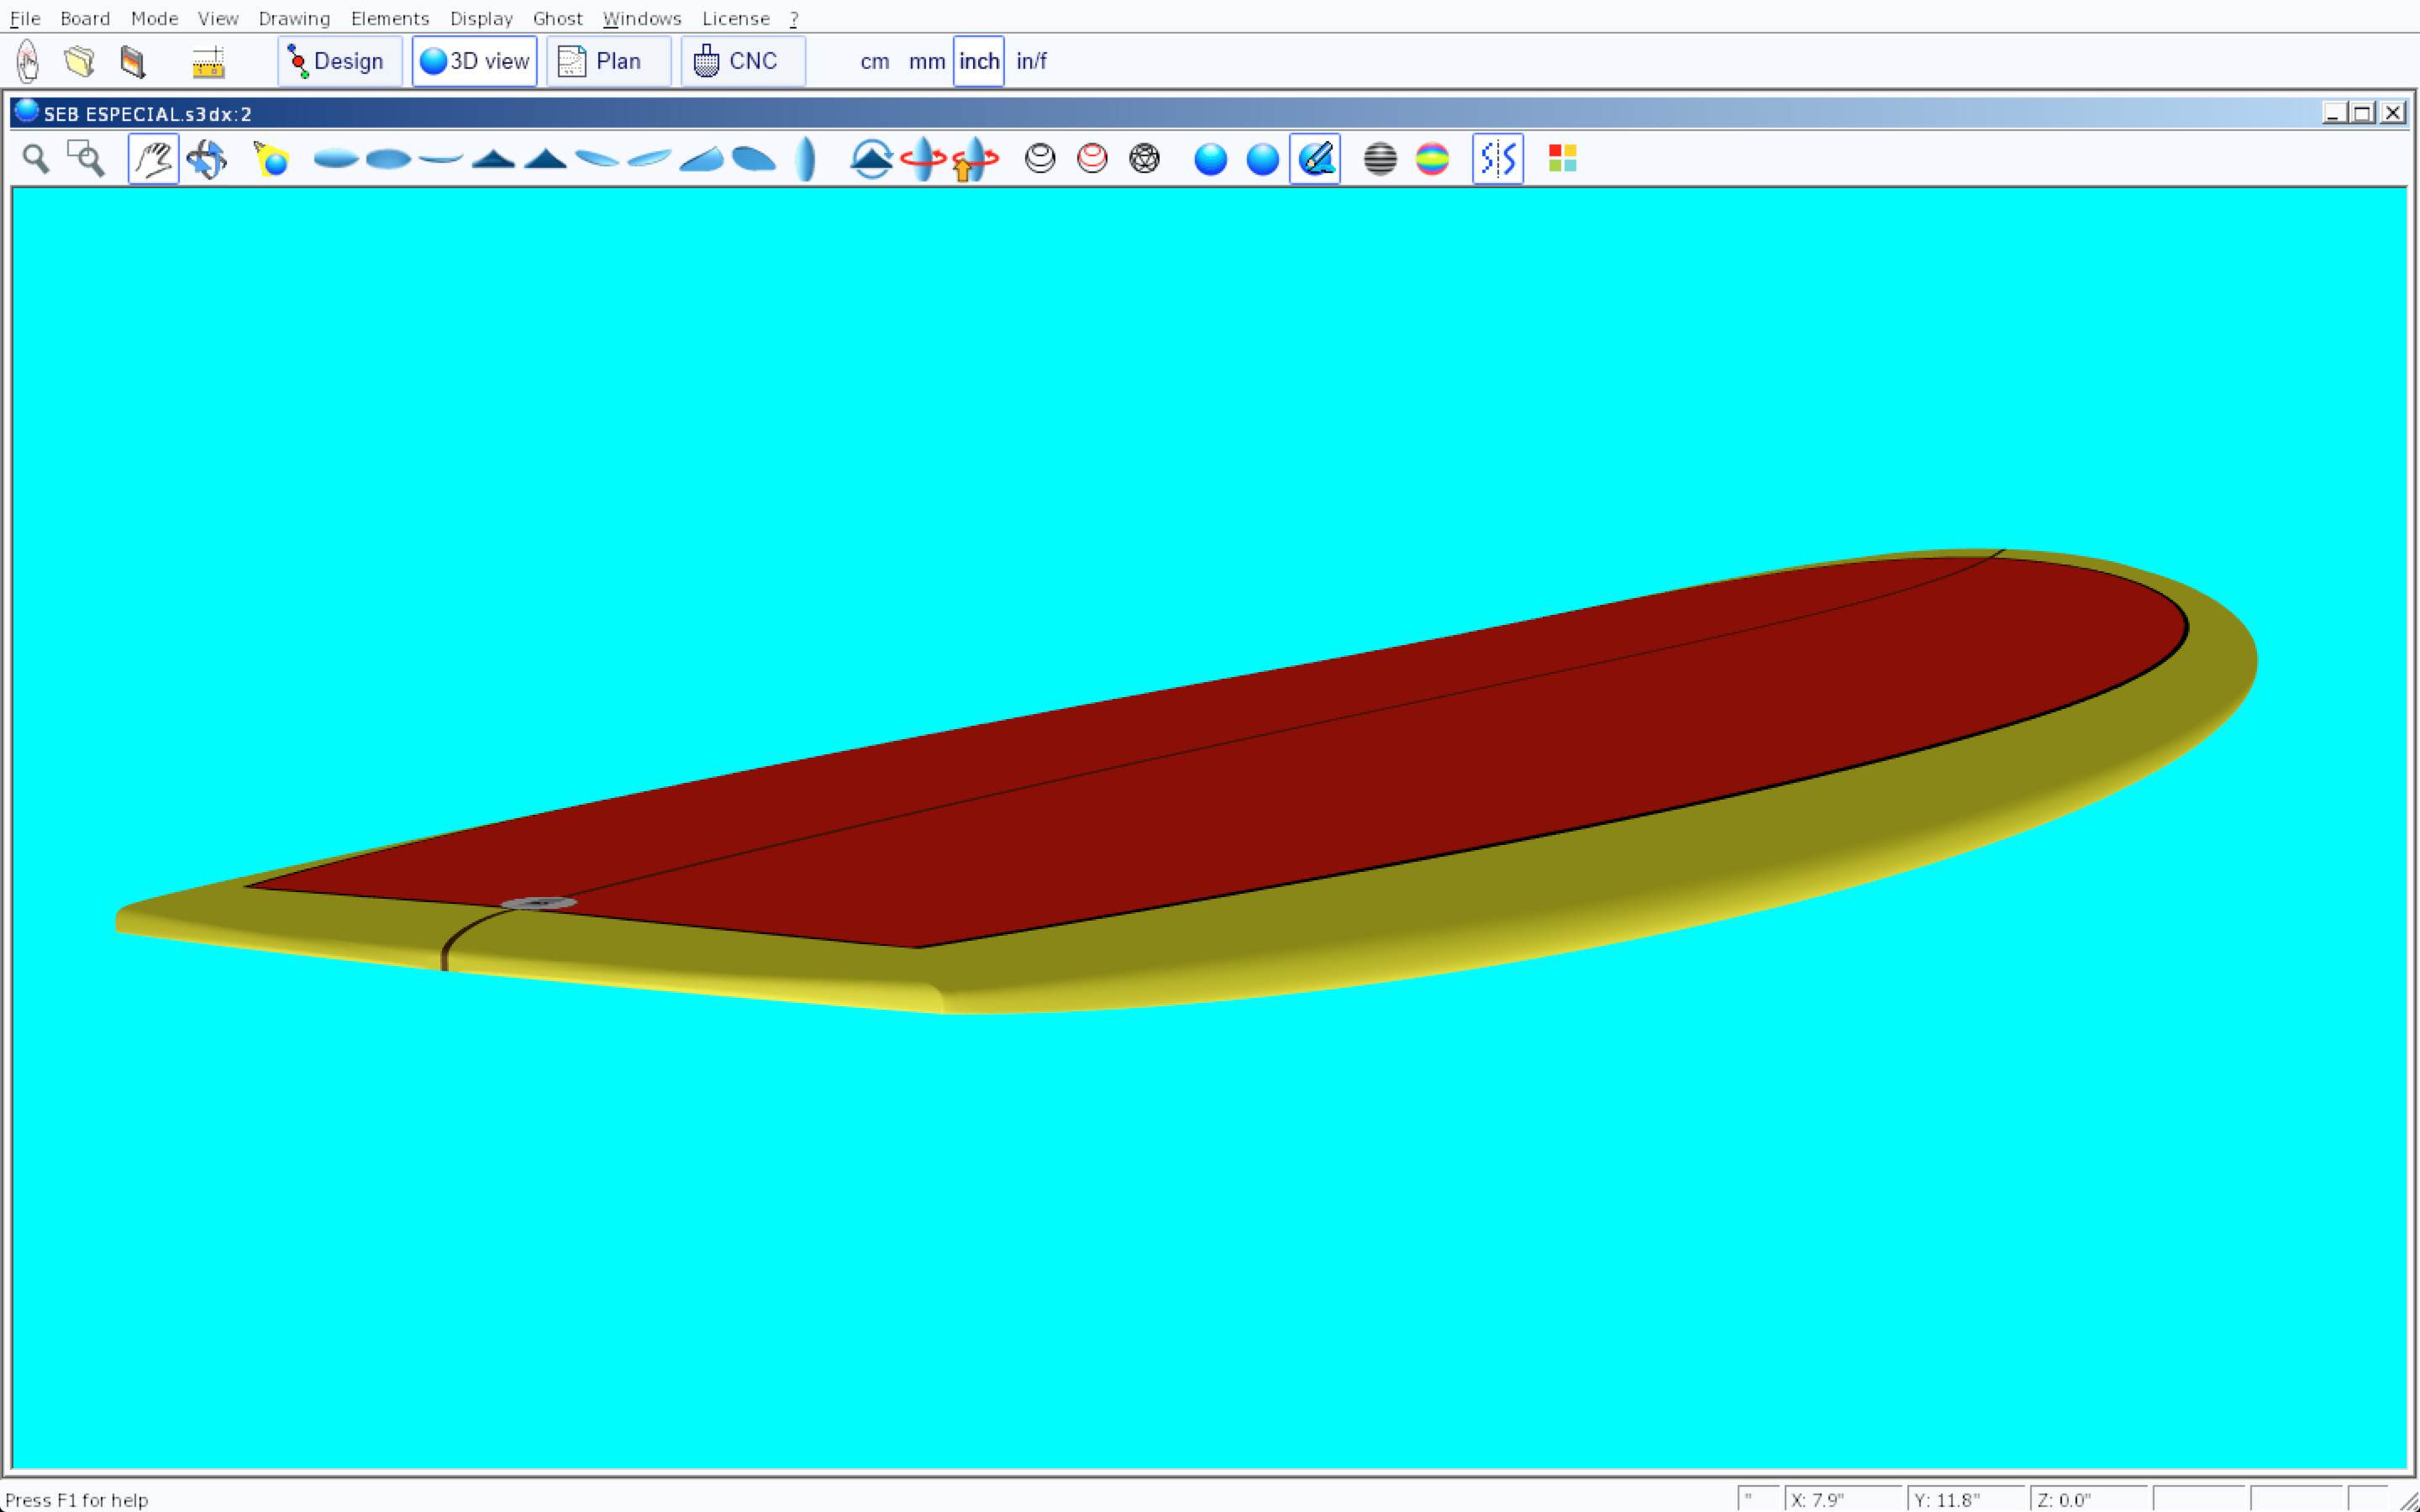Switch units to in/f
The image size is (2420, 1512).
pos(1031,62)
